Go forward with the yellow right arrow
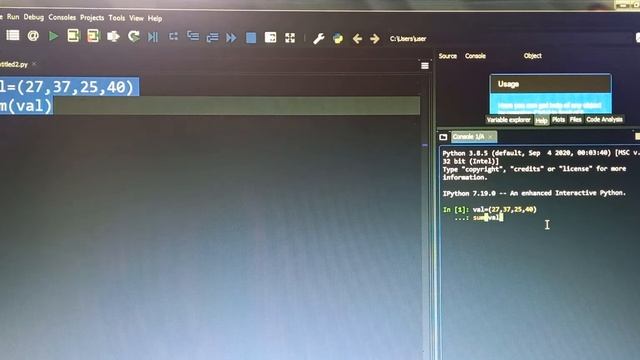 pos(375,39)
